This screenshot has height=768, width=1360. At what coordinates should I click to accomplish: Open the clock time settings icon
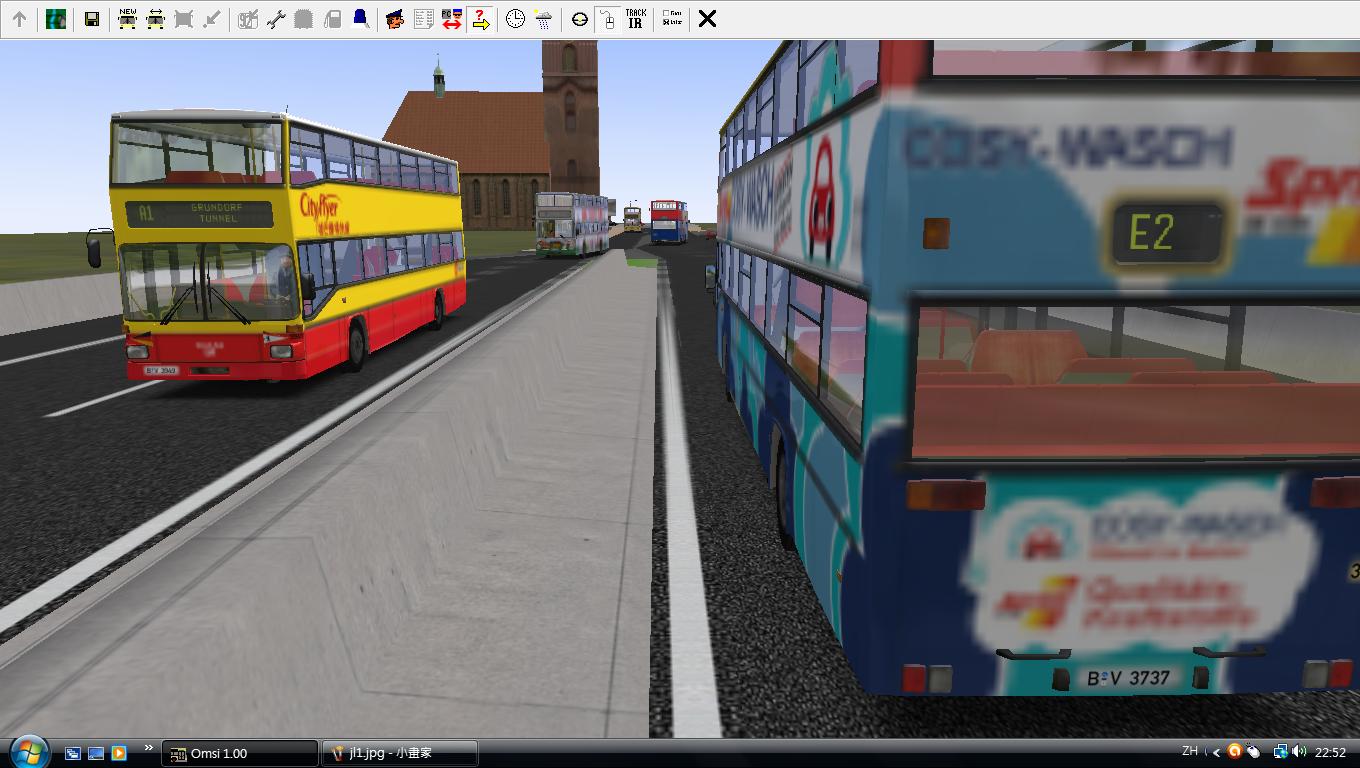(515, 19)
